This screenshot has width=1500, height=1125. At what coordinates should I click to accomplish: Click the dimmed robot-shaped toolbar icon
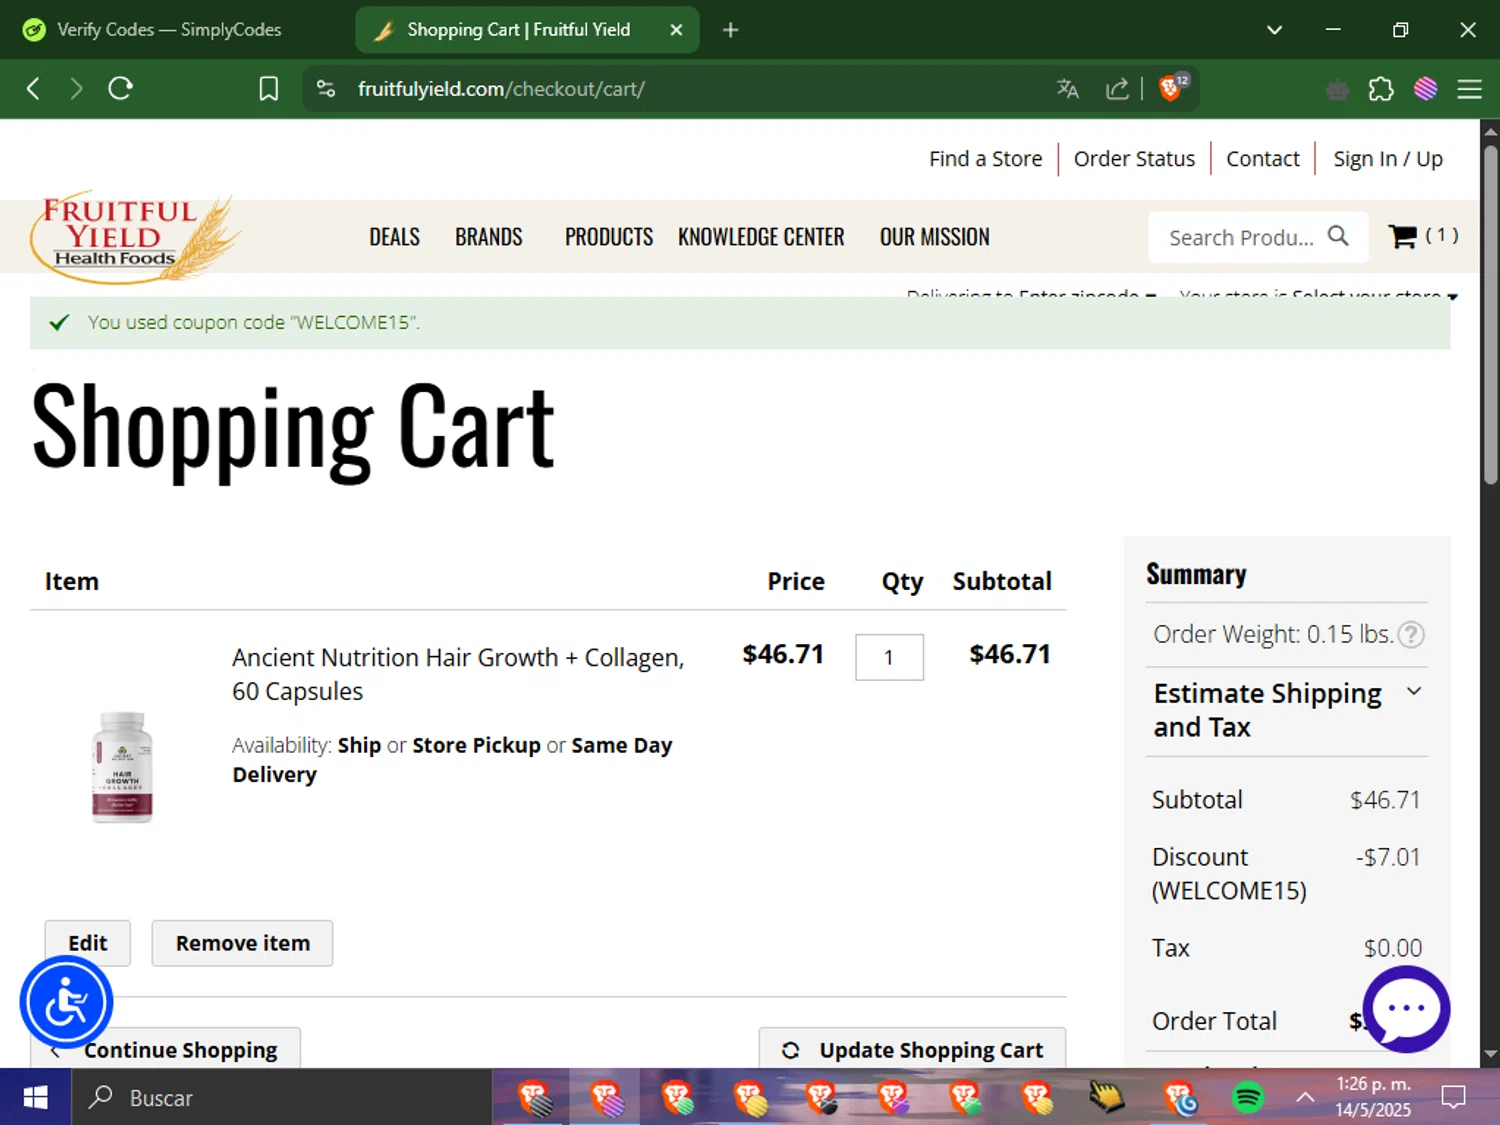click(x=1337, y=90)
